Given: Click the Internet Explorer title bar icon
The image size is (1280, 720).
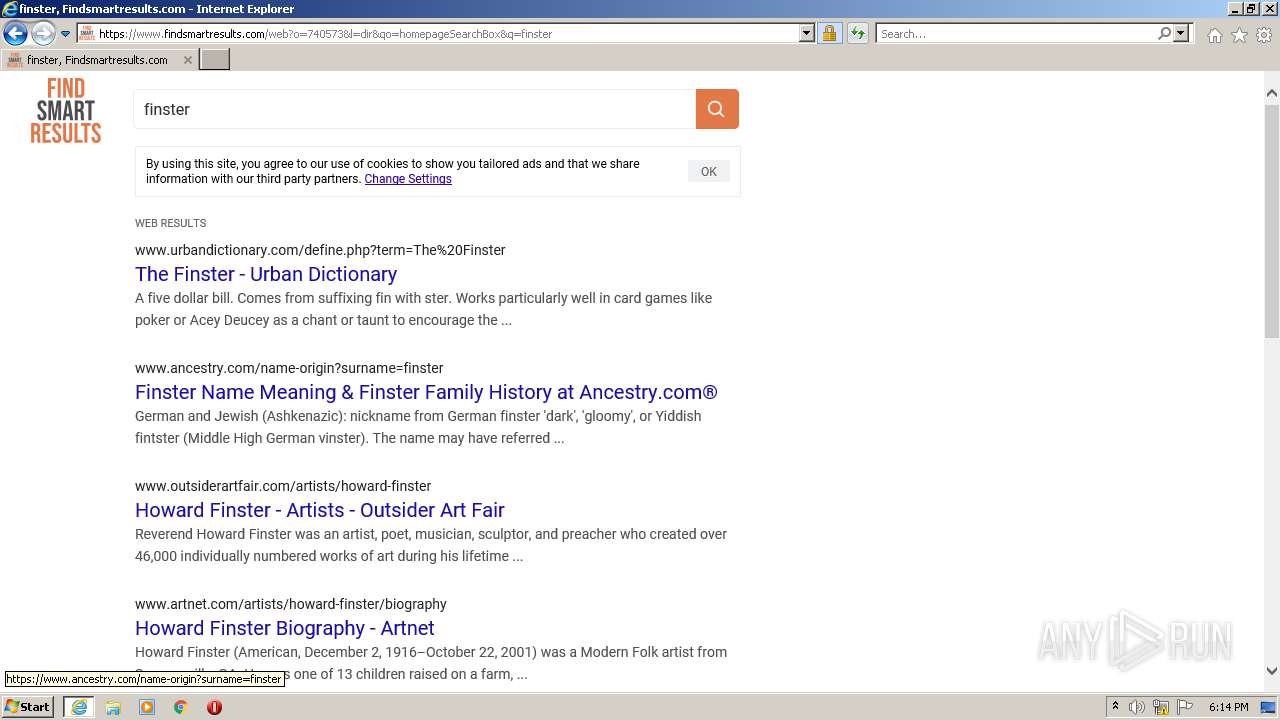Looking at the screenshot, I should click(x=10, y=9).
